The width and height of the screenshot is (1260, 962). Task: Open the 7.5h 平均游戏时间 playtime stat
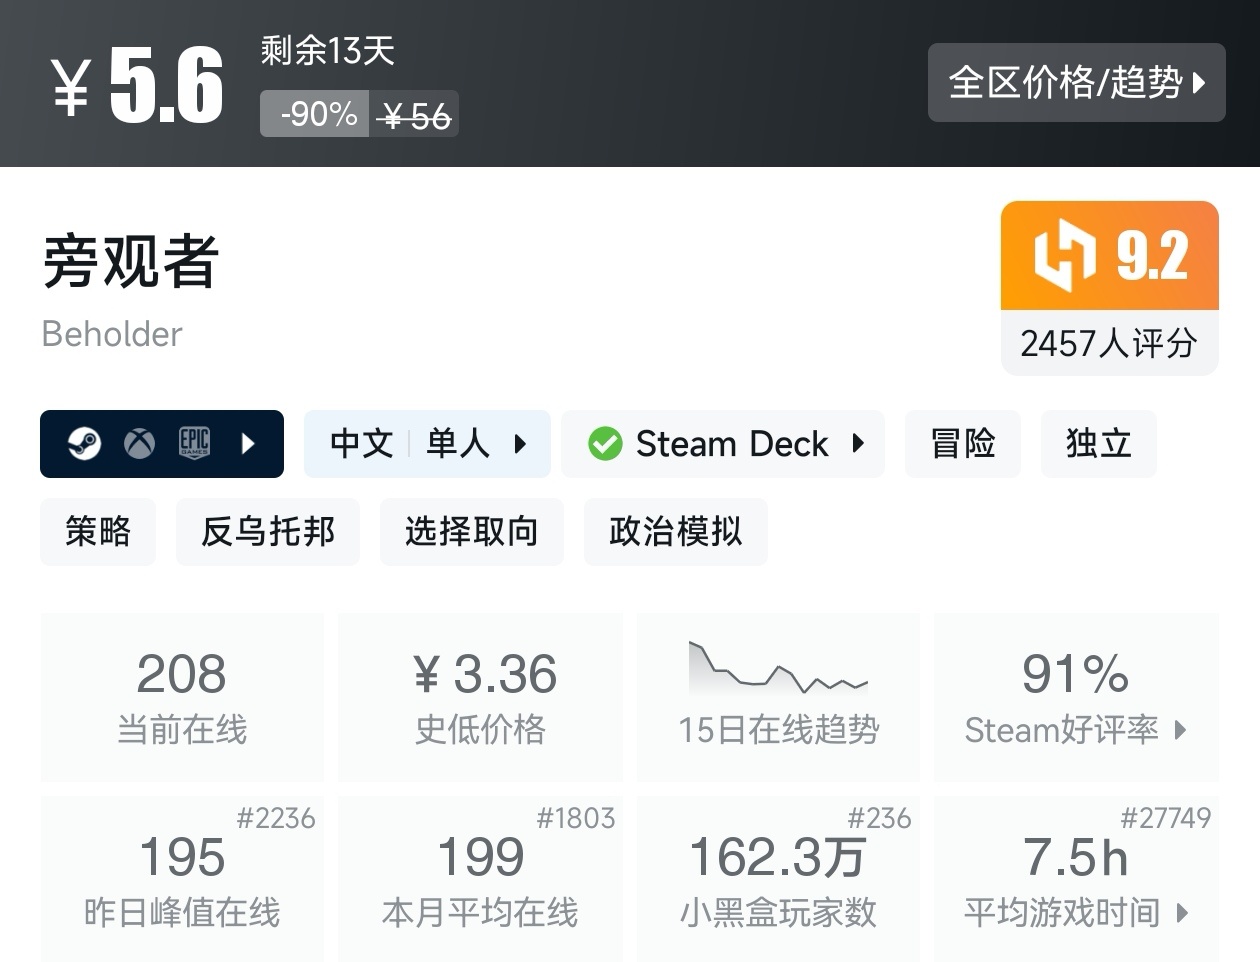[x=1076, y=879]
